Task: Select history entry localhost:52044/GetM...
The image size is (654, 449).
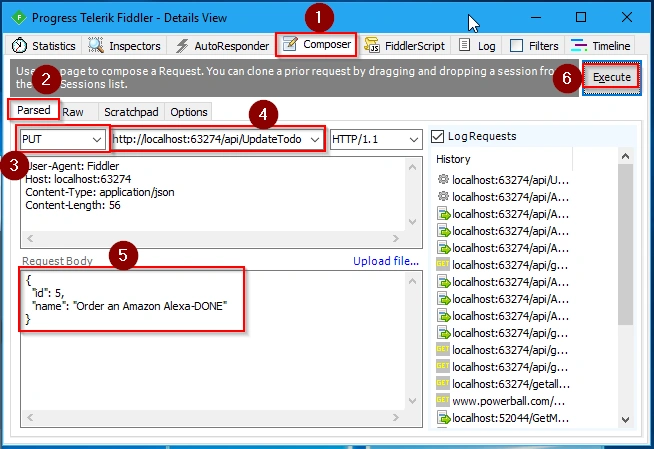Action: (x=510, y=418)
